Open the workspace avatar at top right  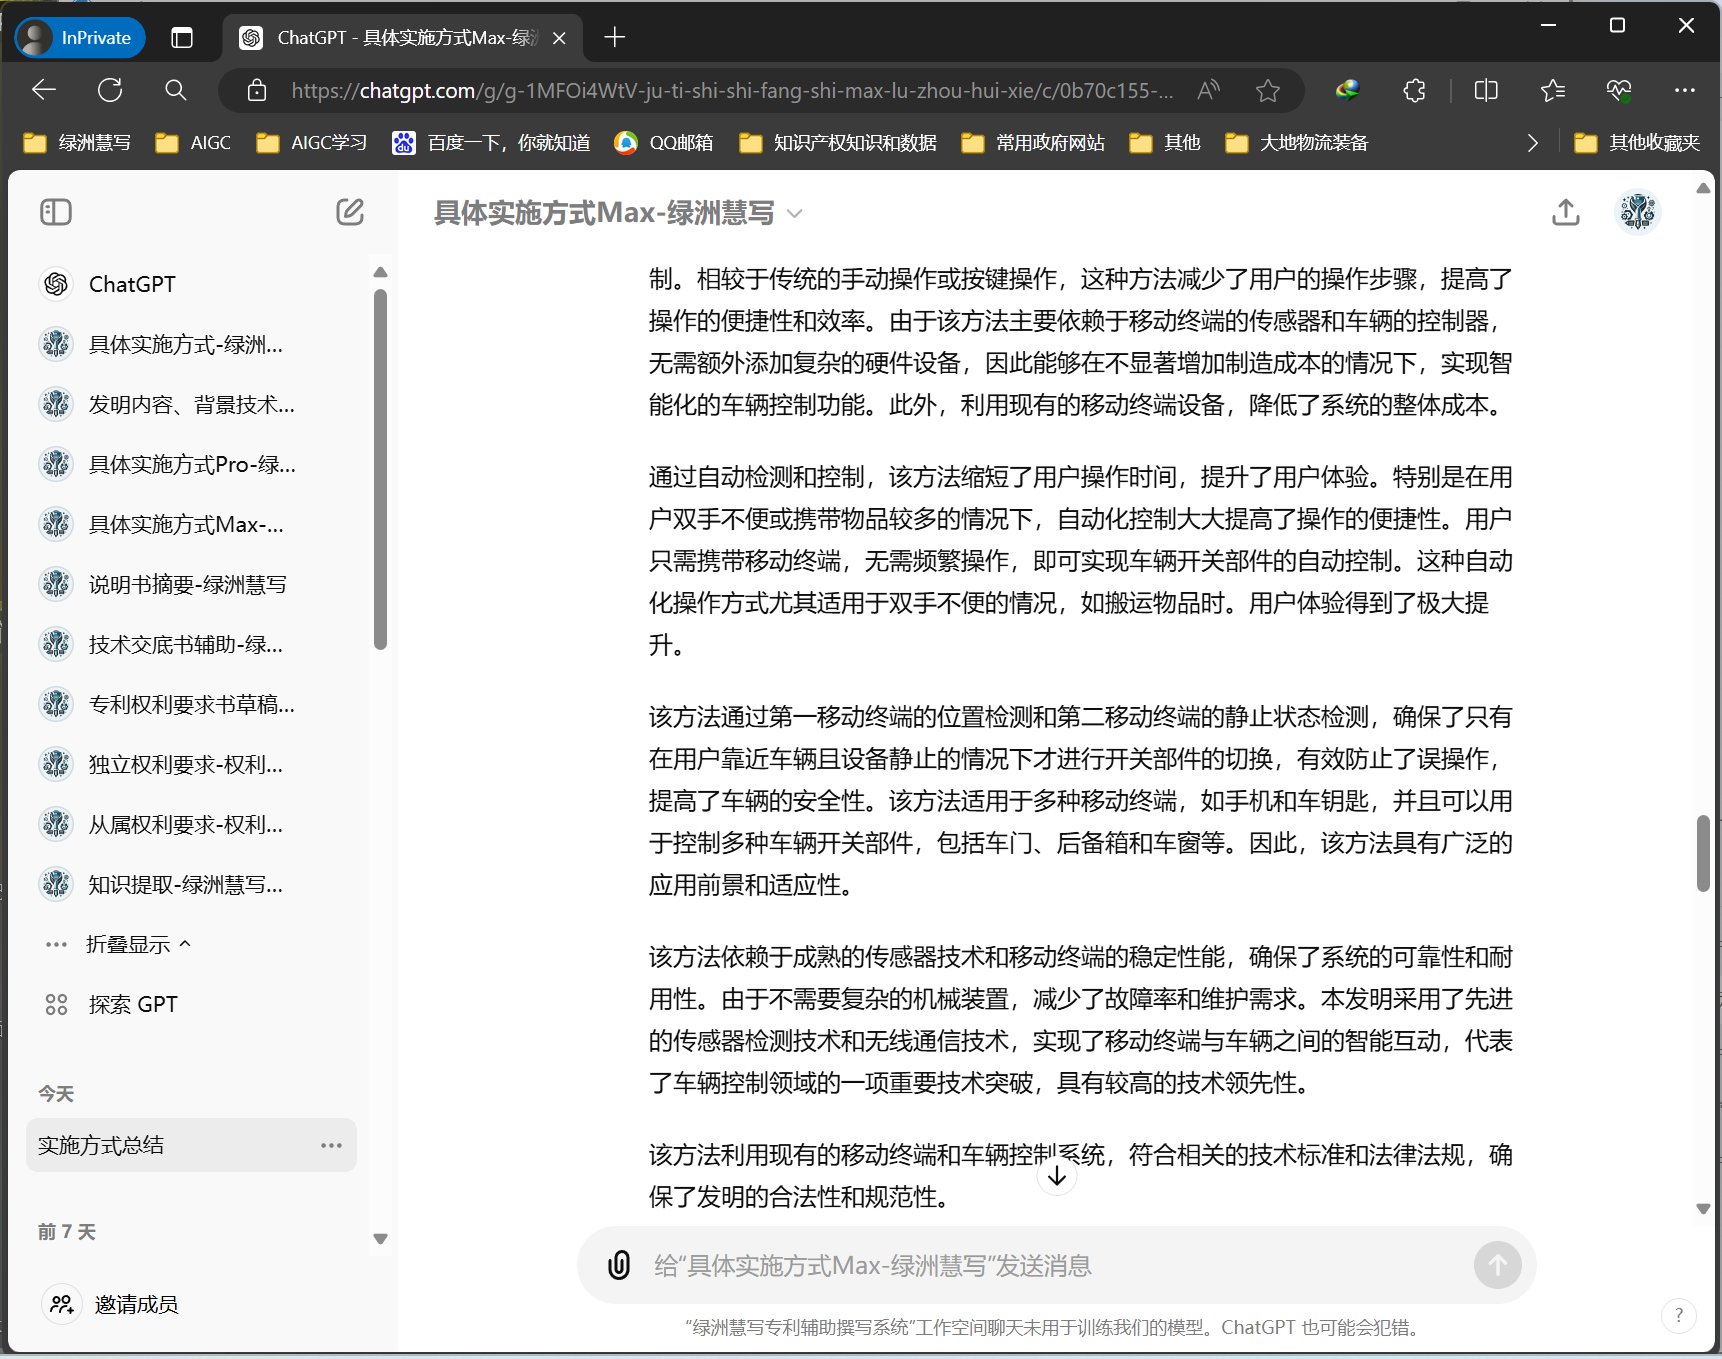coord(1637,212)
